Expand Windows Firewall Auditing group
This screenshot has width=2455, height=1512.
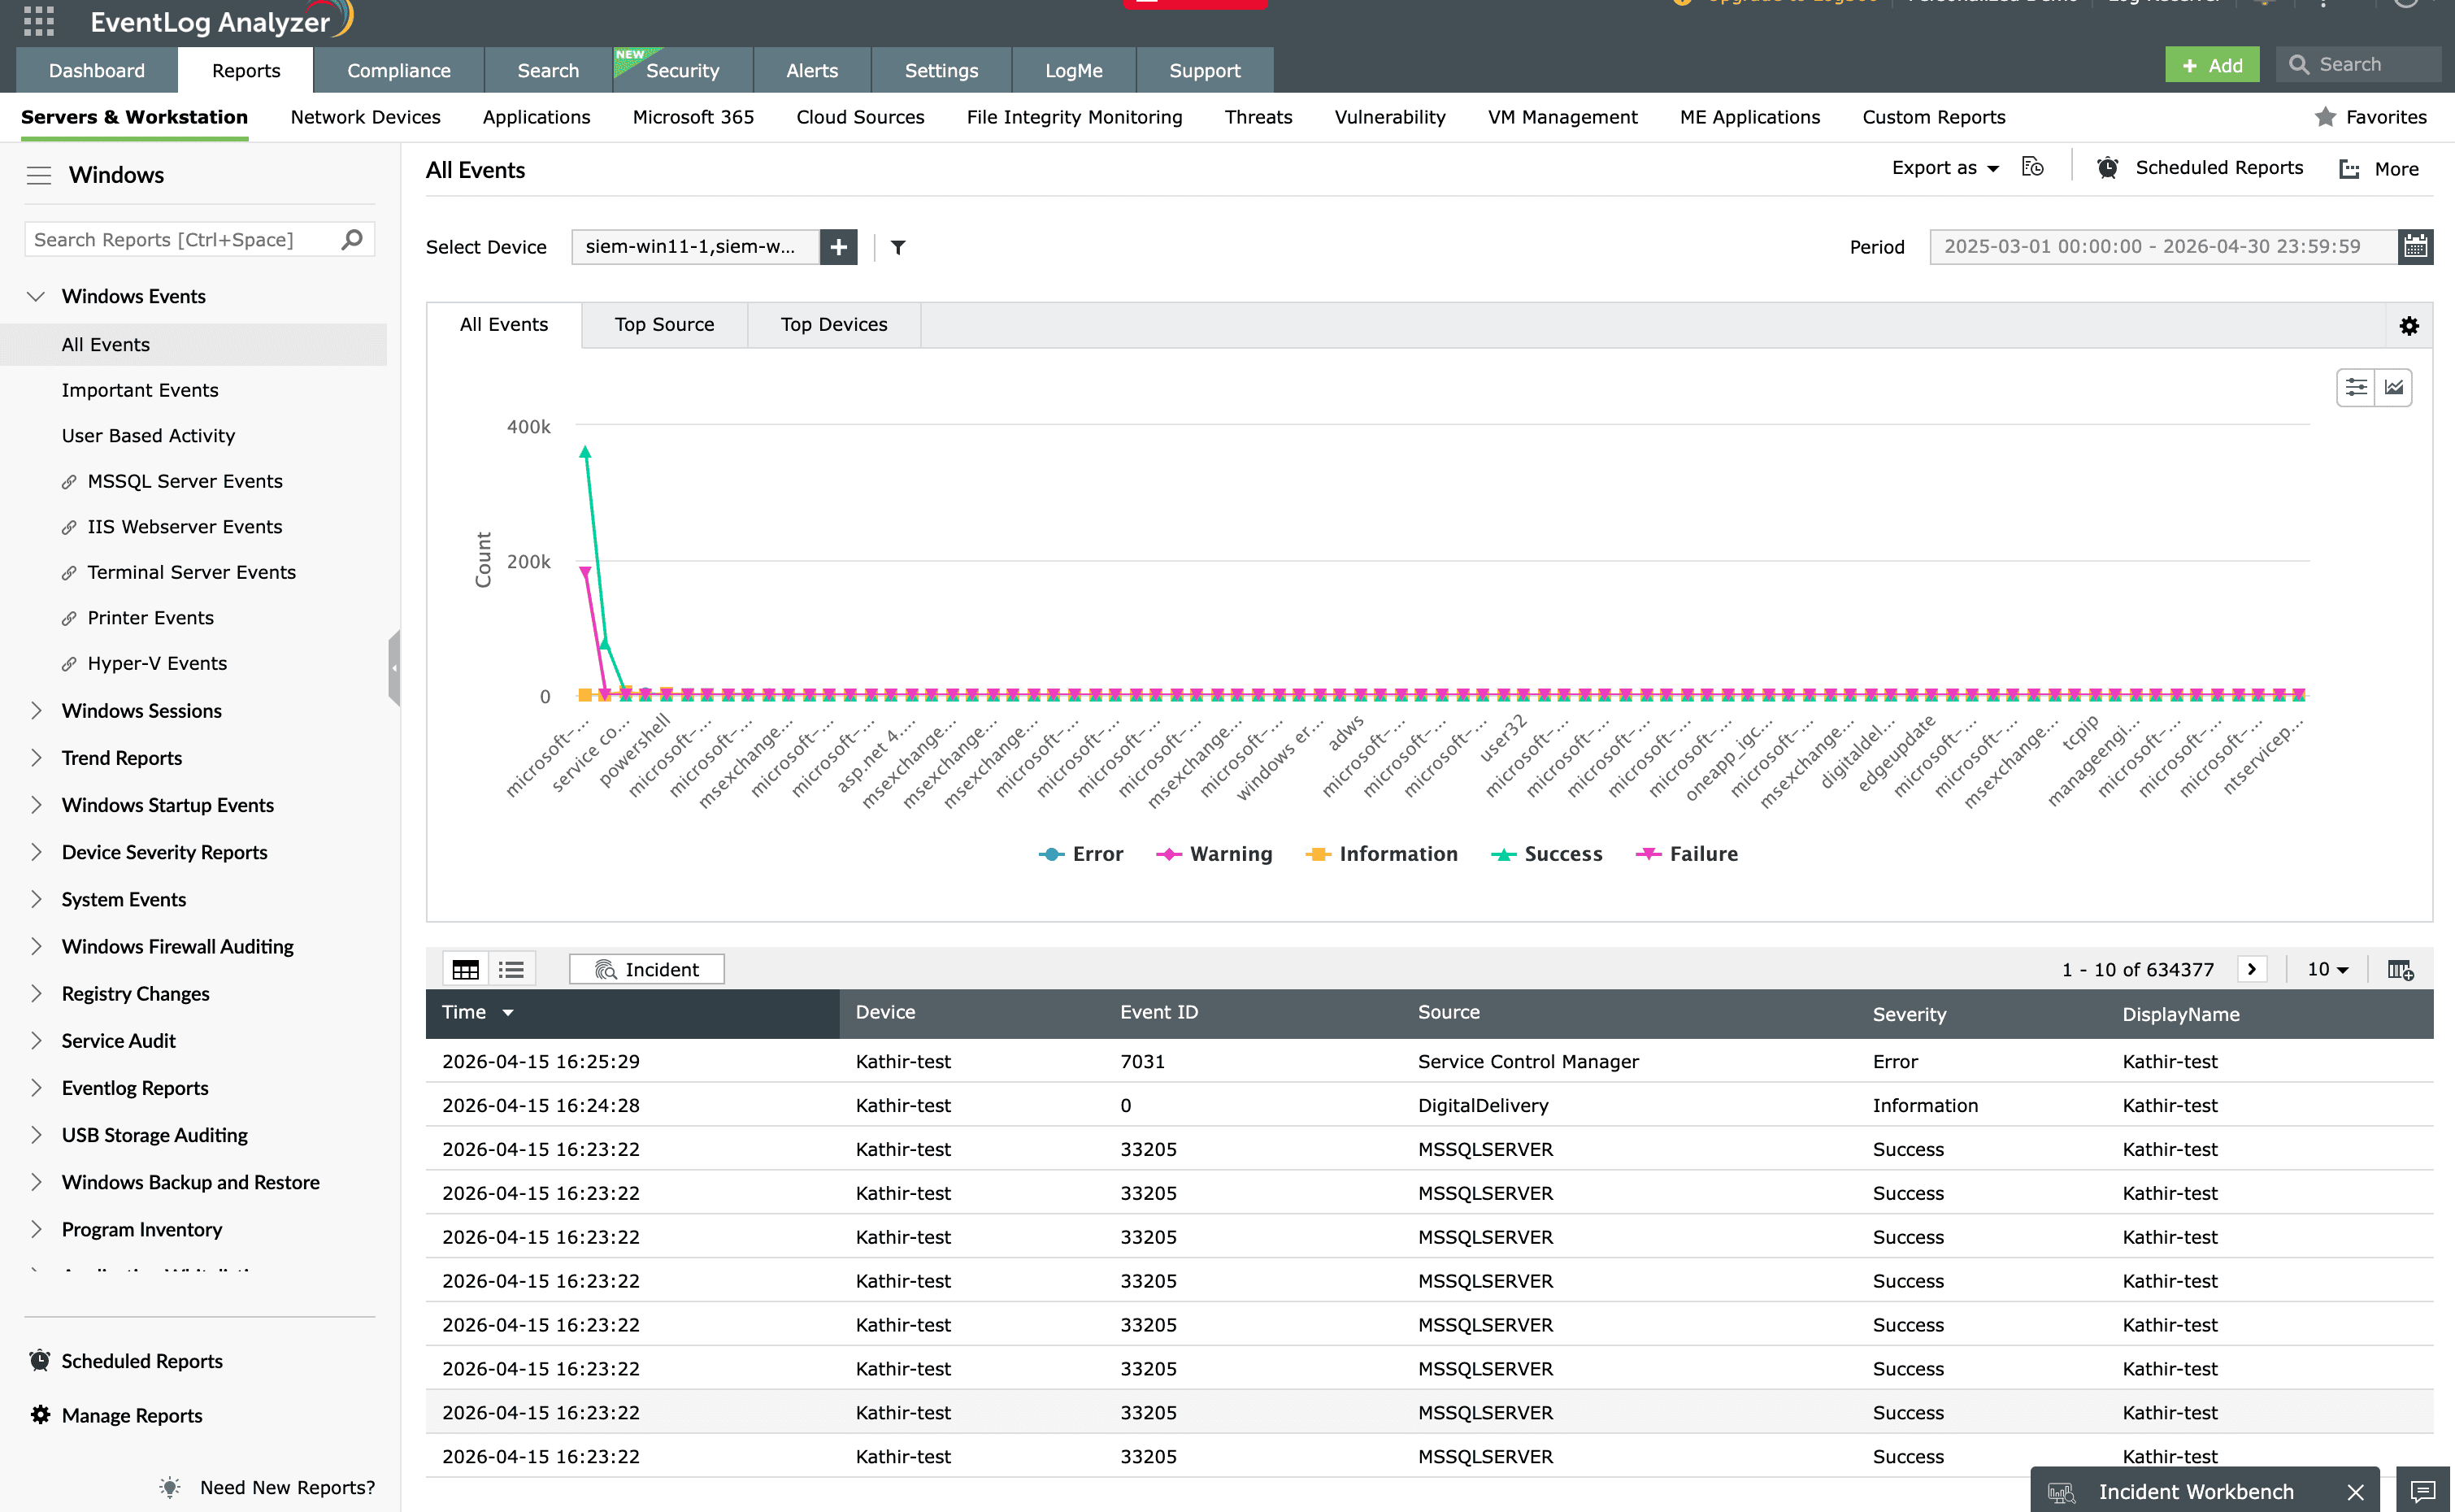tap(36, 946)
